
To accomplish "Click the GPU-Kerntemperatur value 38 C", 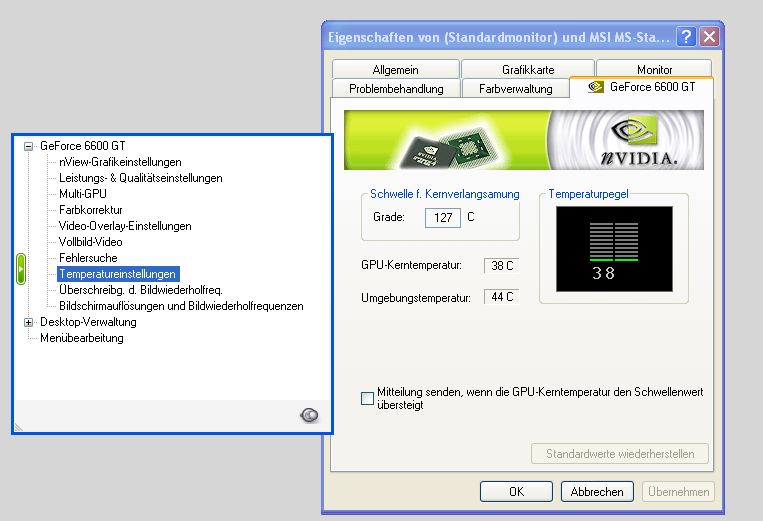I will [502, 266].
